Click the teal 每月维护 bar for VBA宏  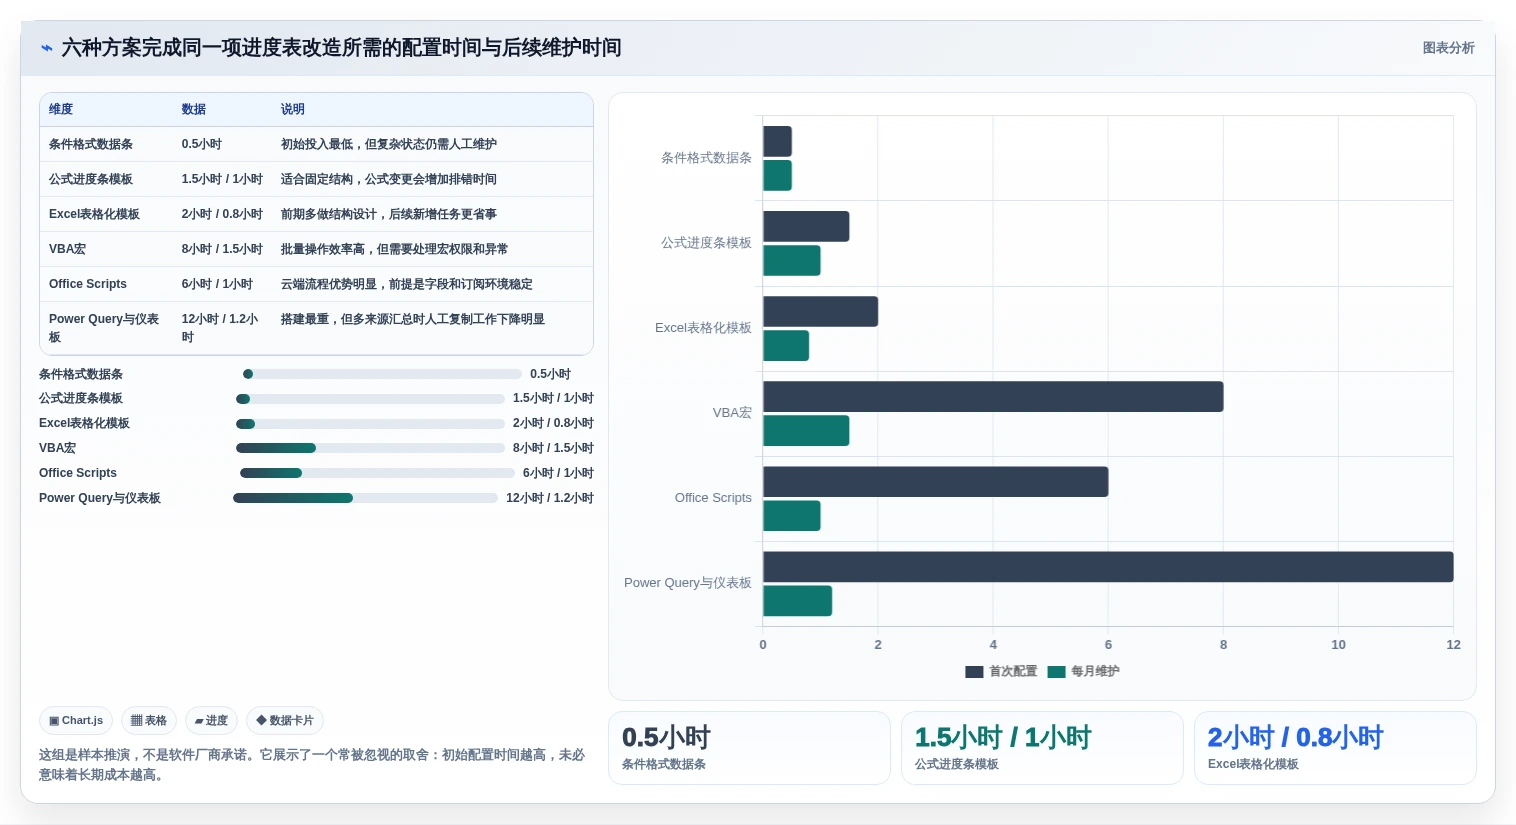(x=806, y=431)
